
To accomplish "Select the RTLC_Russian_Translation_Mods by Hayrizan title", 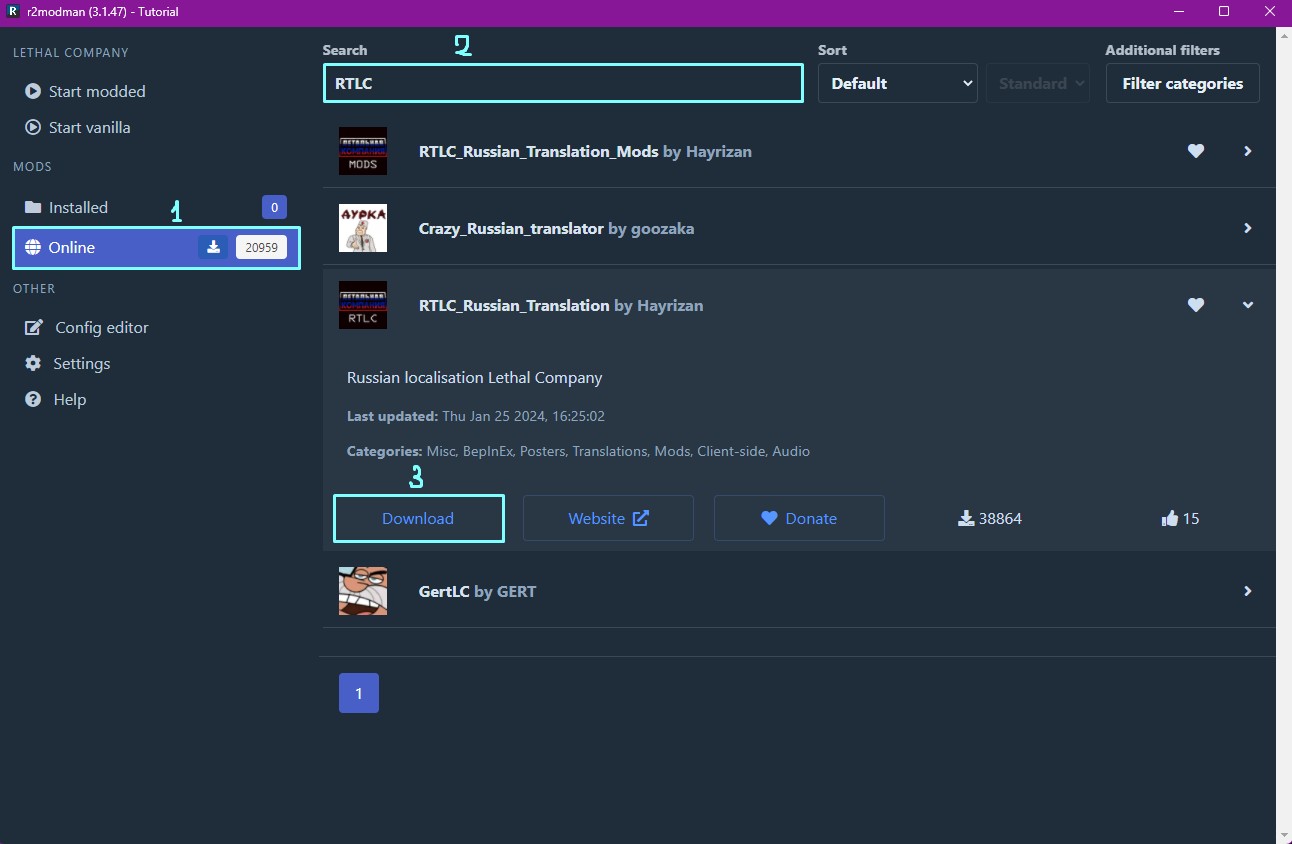I will tap(585, 151).
